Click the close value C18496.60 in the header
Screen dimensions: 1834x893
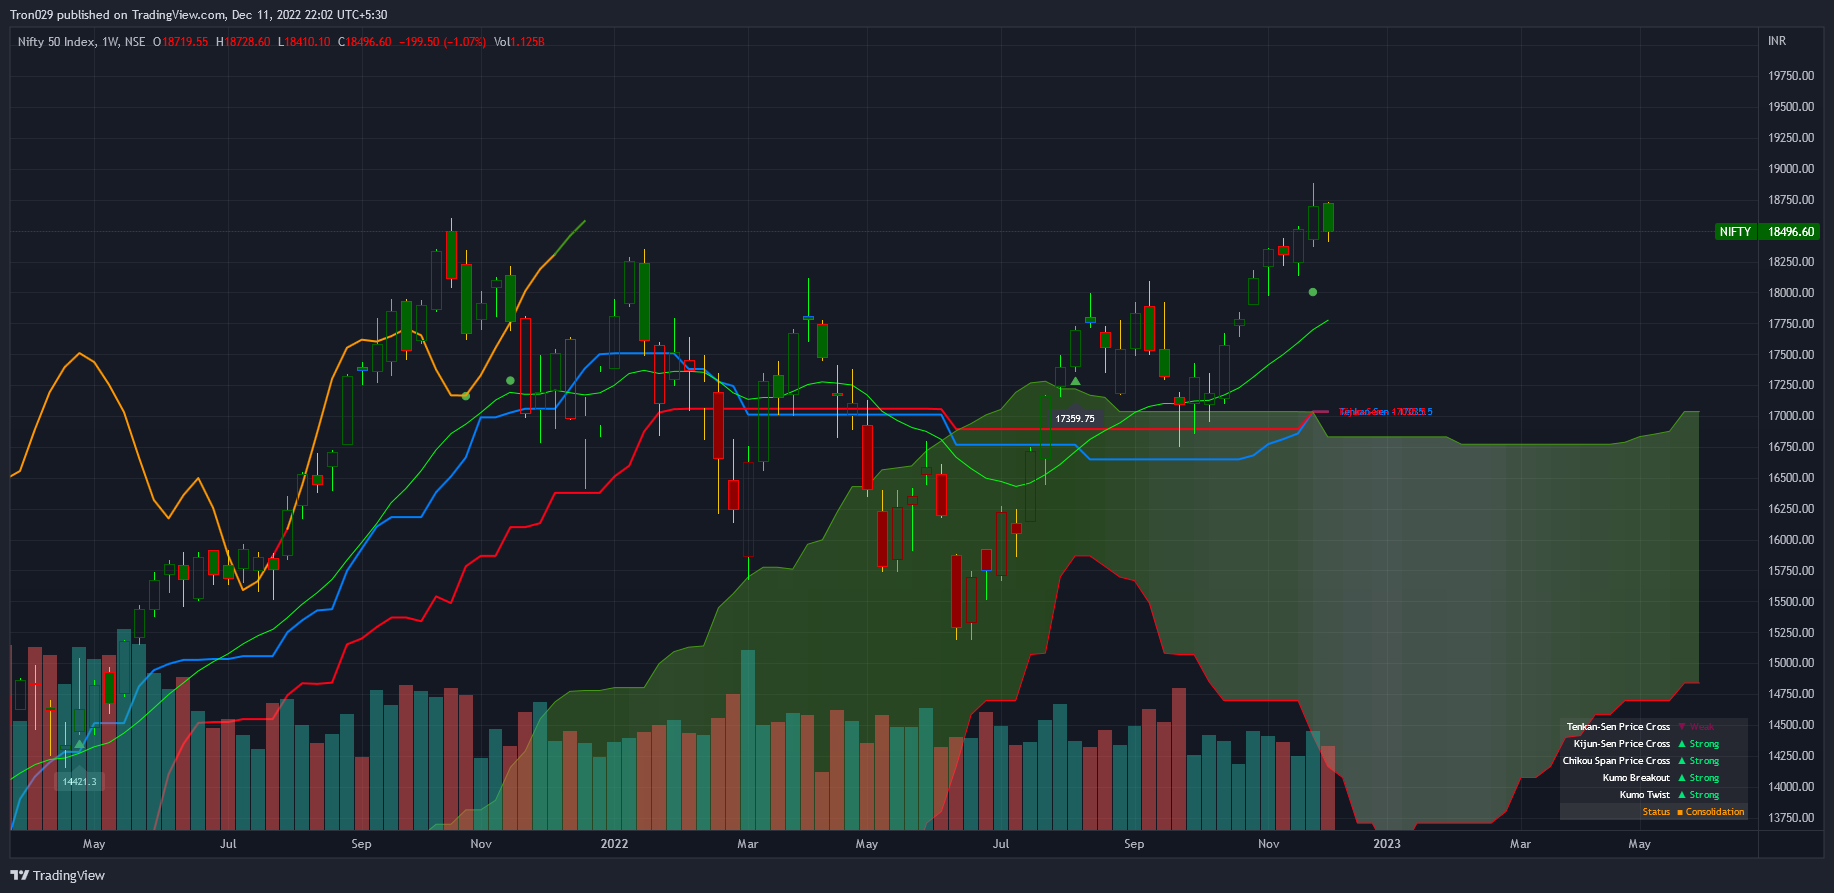click(x=365, y=42)
